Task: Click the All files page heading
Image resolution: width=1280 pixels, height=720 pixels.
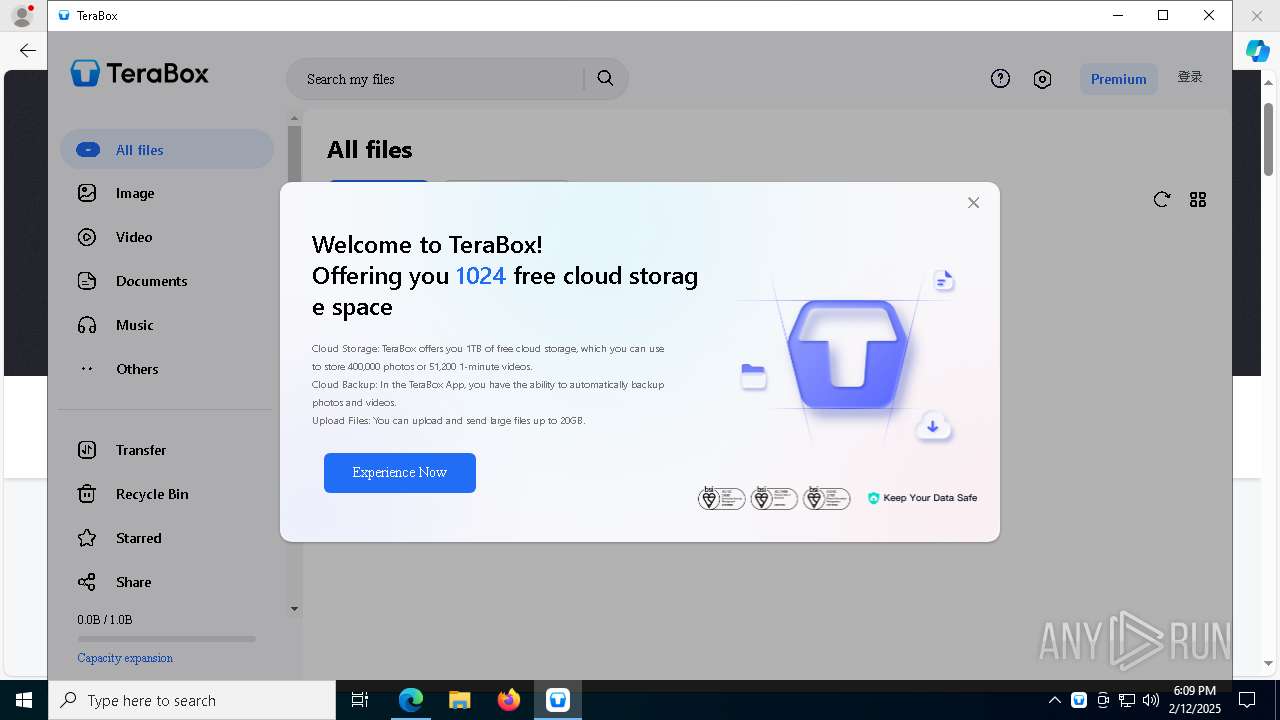Action: (x=370, y=150)
